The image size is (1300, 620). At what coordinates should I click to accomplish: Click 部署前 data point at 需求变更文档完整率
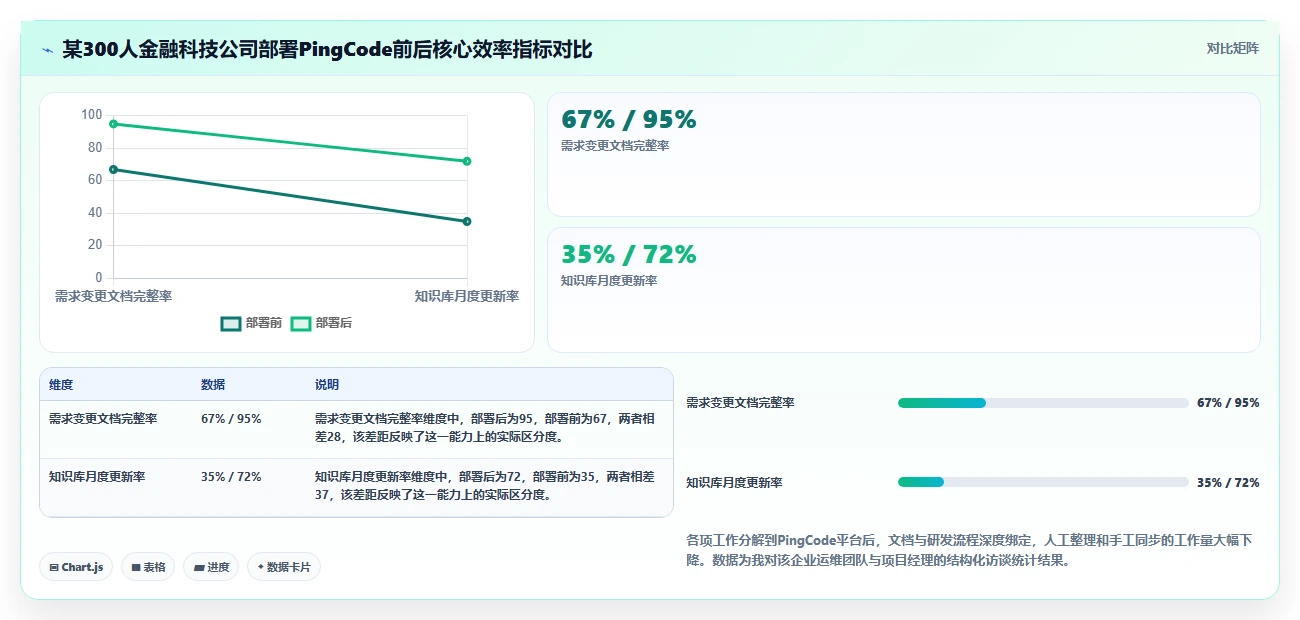click(113, 169)
